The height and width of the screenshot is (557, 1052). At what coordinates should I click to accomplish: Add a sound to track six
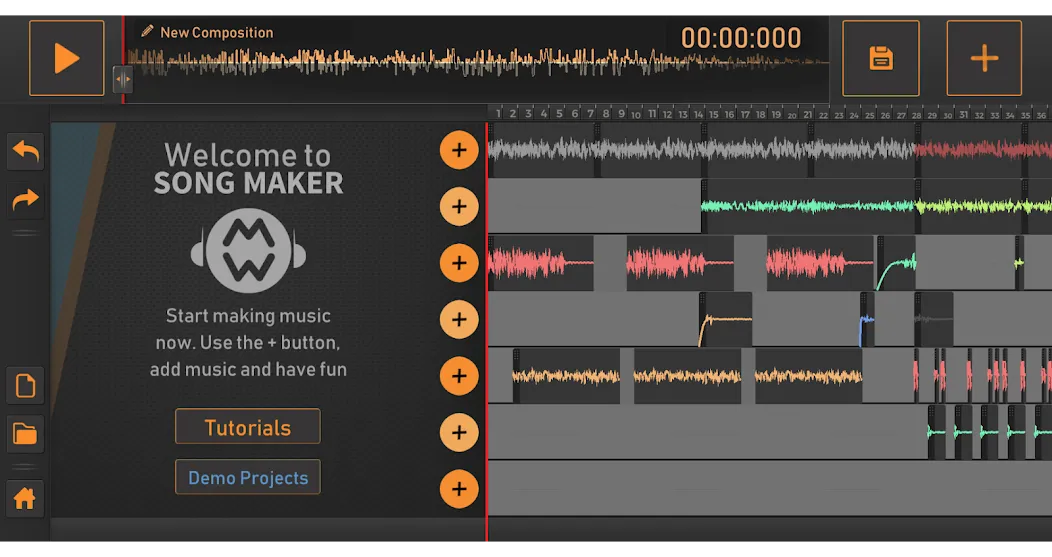(x=459, y=432)
